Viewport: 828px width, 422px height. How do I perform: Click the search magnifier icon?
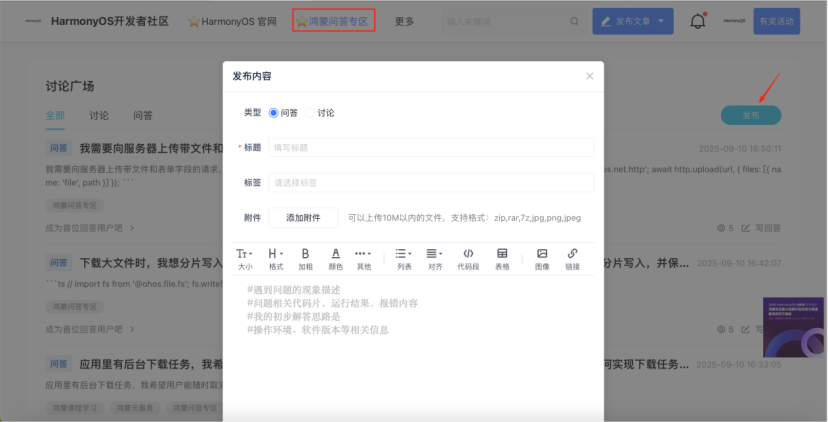tap(574, 21)
